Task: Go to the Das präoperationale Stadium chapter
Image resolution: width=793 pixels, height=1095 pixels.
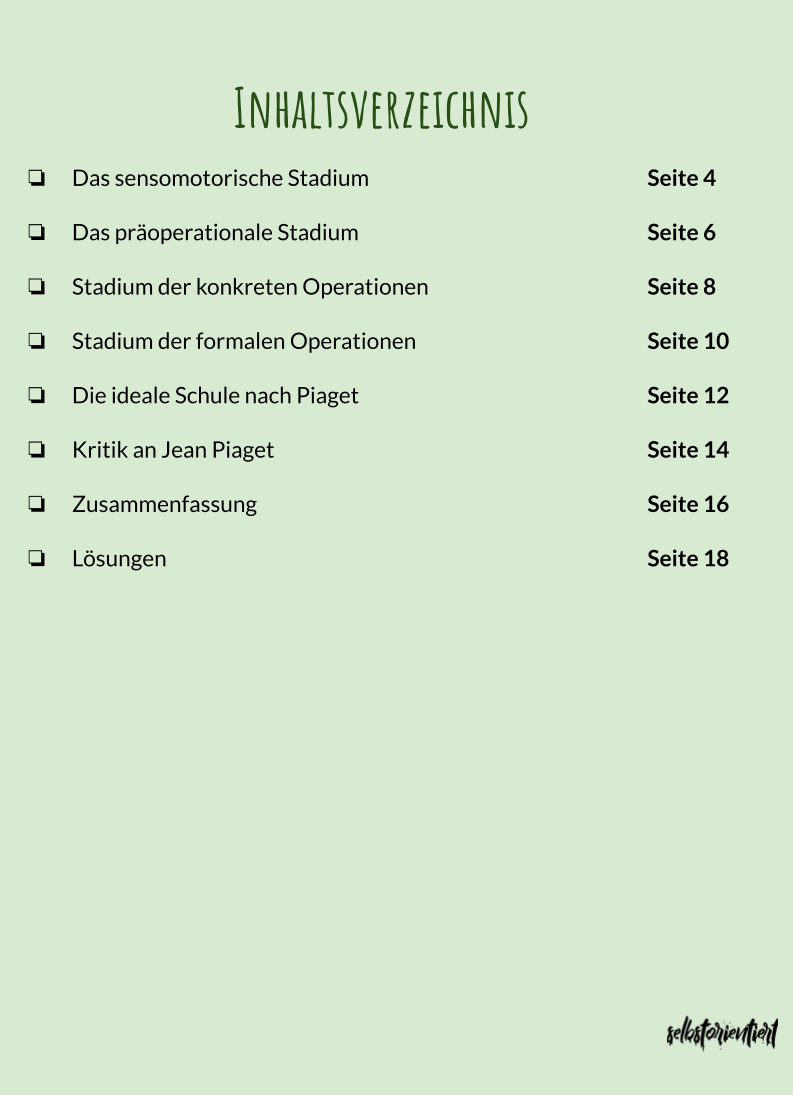Action: coord(215,232)
